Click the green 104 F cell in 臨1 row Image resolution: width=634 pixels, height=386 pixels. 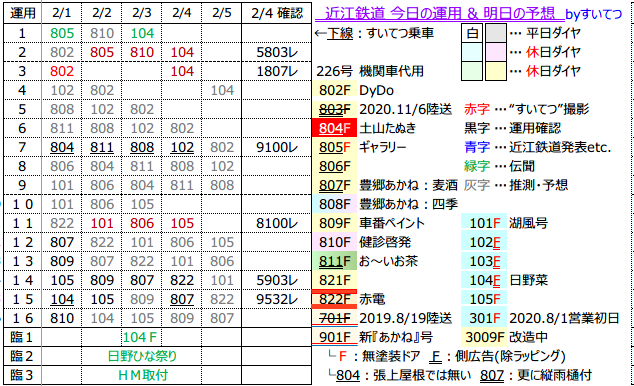tap(142, 337)
